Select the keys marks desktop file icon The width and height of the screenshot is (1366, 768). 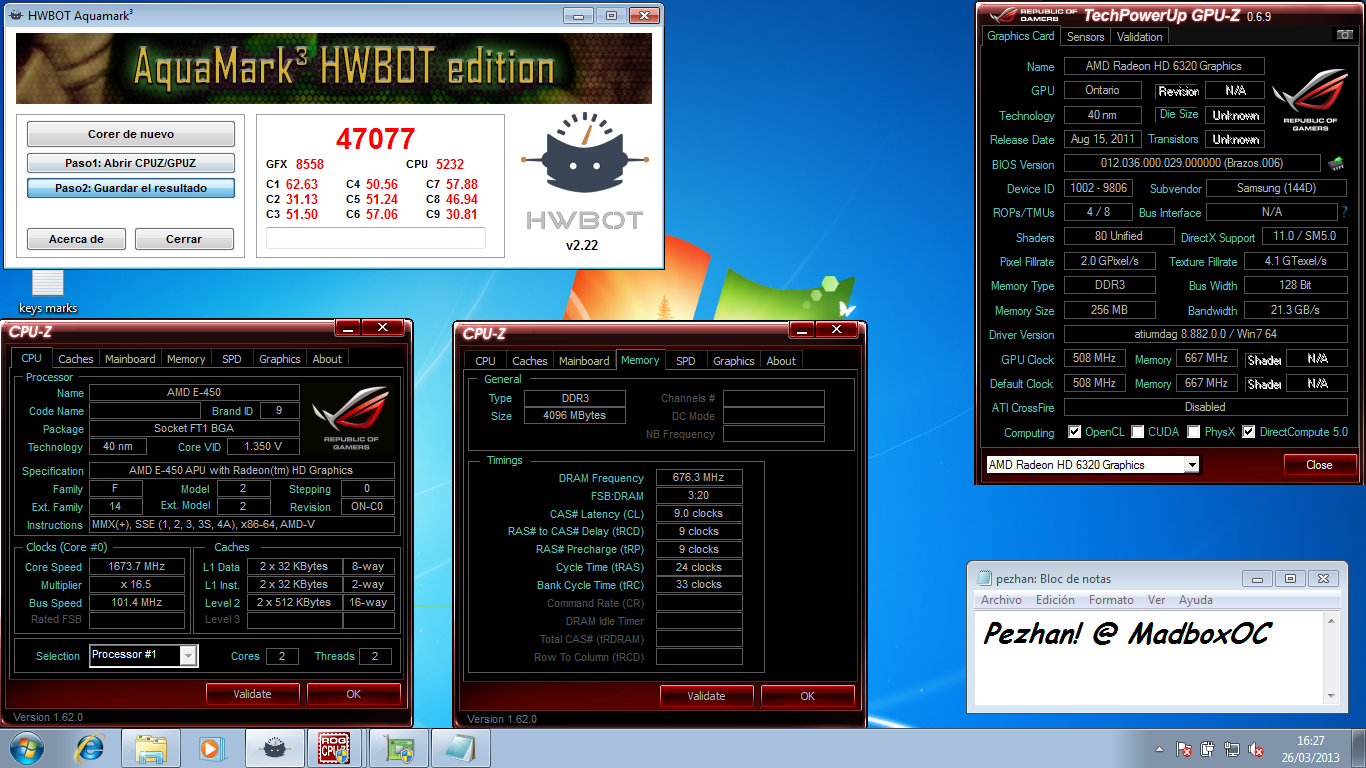(x=48, y=292)
